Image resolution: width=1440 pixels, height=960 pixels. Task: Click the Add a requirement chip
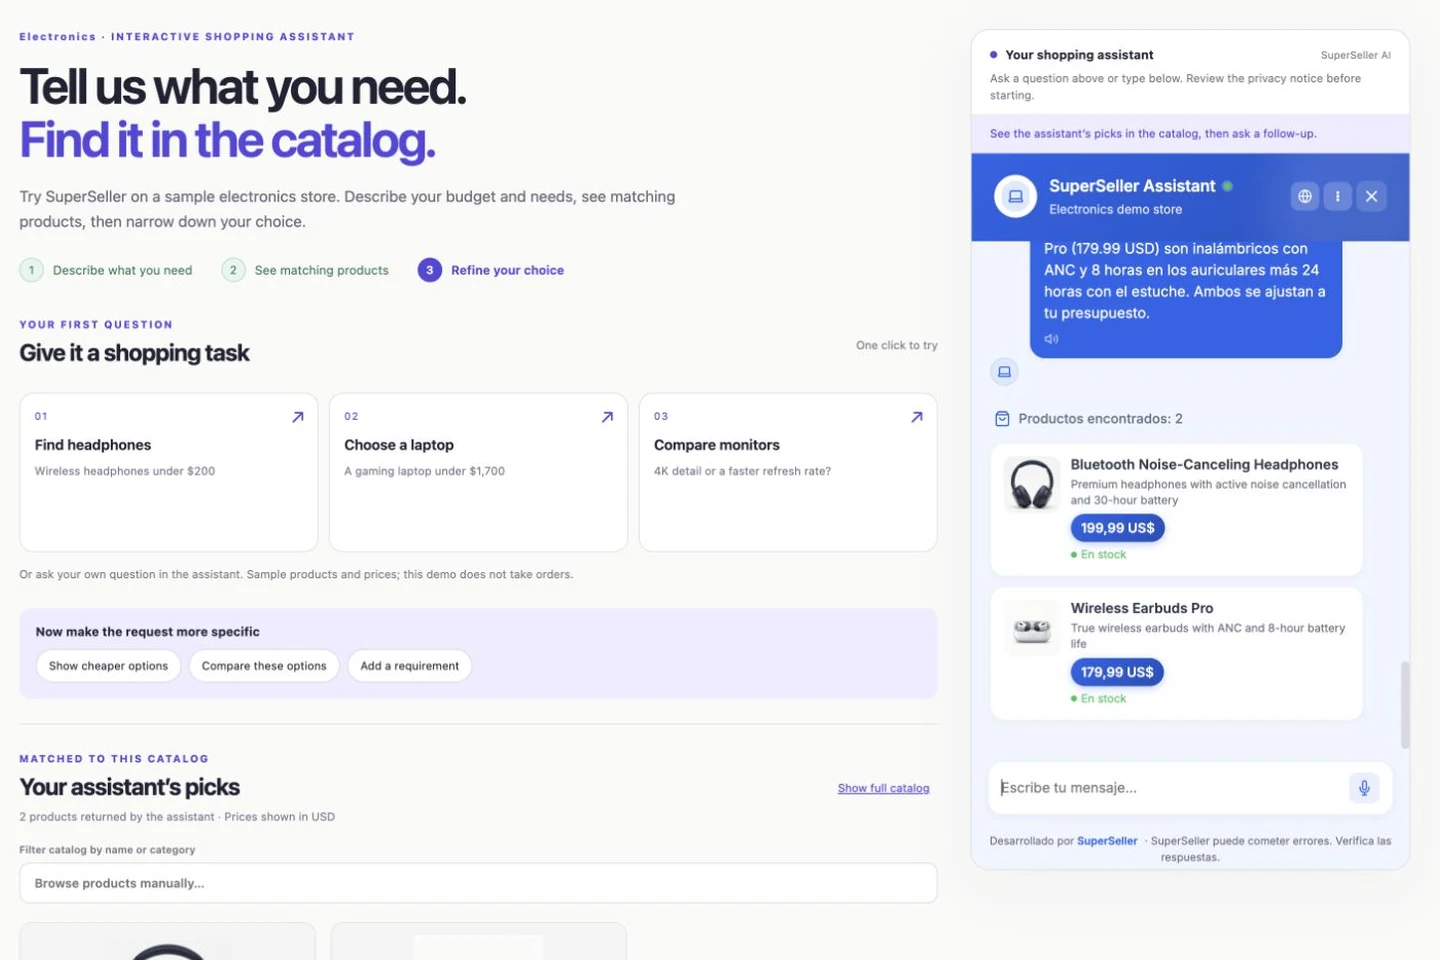410,666
